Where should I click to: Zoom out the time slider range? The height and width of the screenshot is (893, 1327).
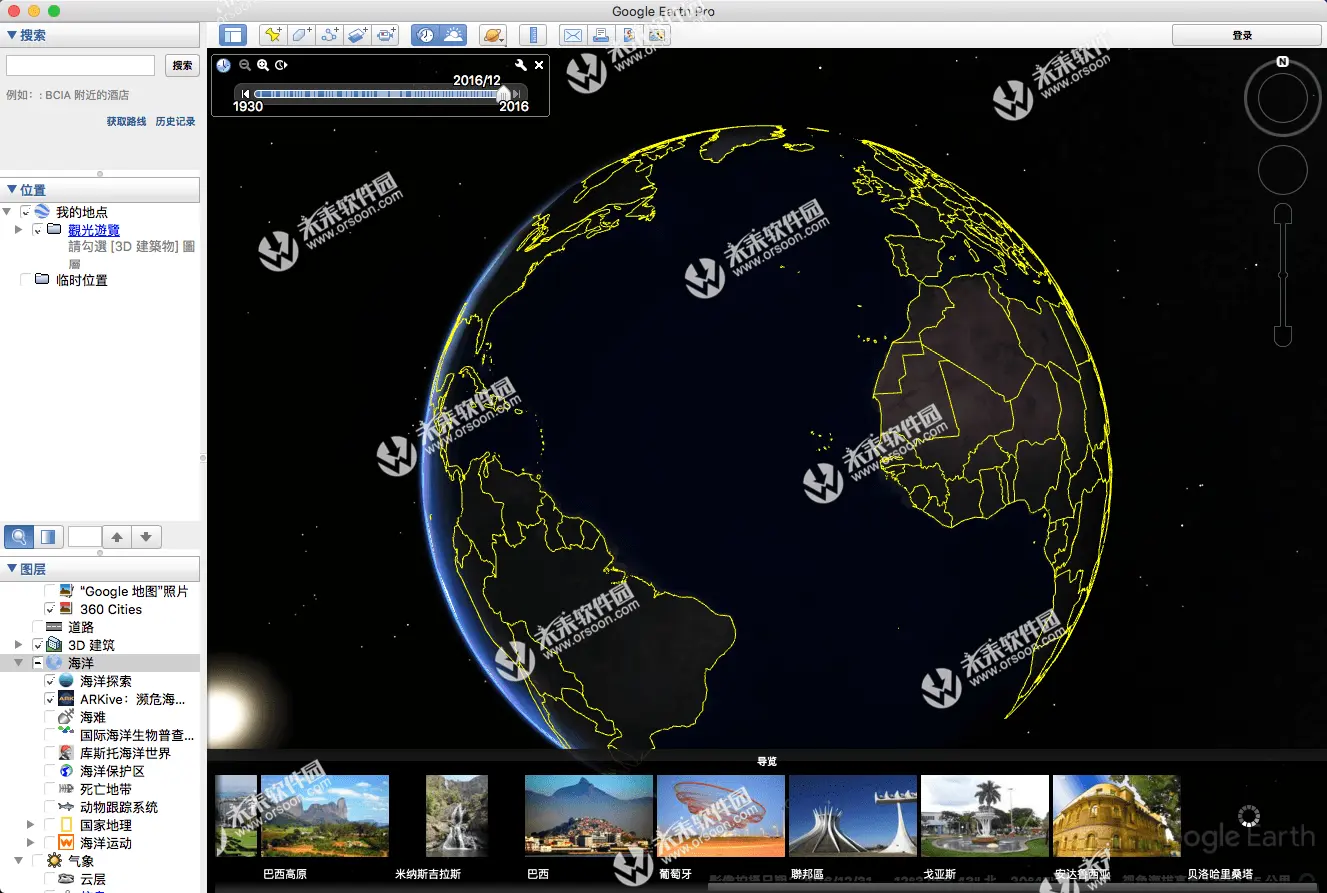[x=245, y=65]
